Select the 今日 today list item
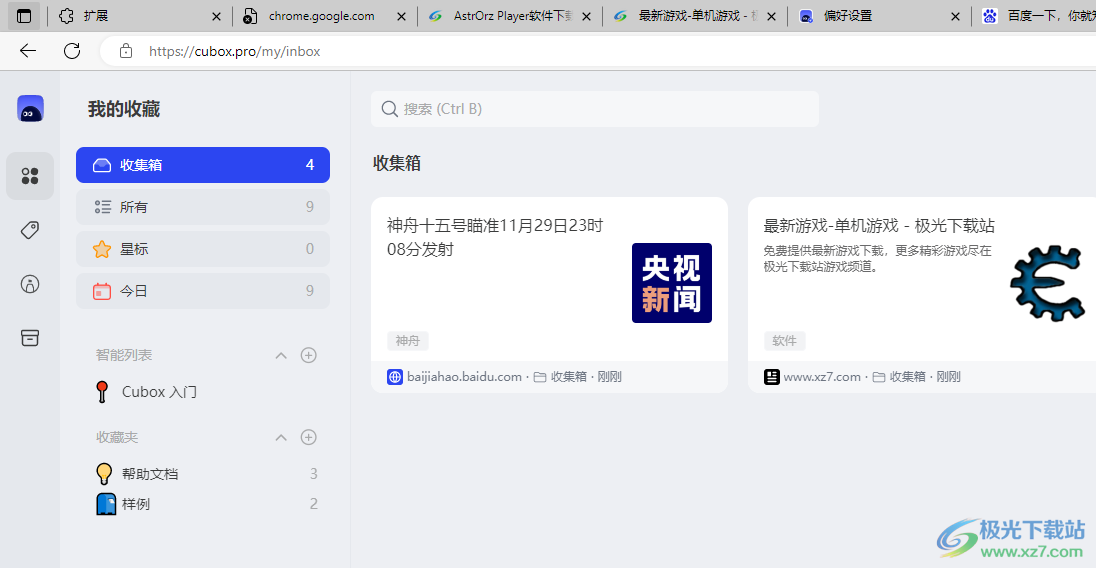Image resolution: width=1096 pixels, height=568 pixels. pyautogui.click(x=203, y=291)
